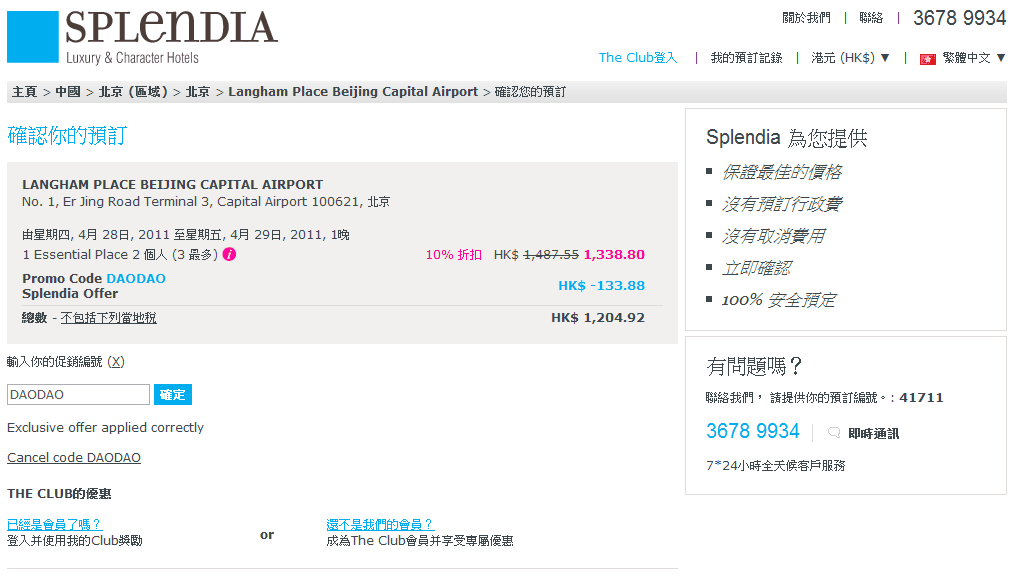Navigate to 中國 breadcrumb
This screenshot has width=1016, height=576.
click(68, 92)
